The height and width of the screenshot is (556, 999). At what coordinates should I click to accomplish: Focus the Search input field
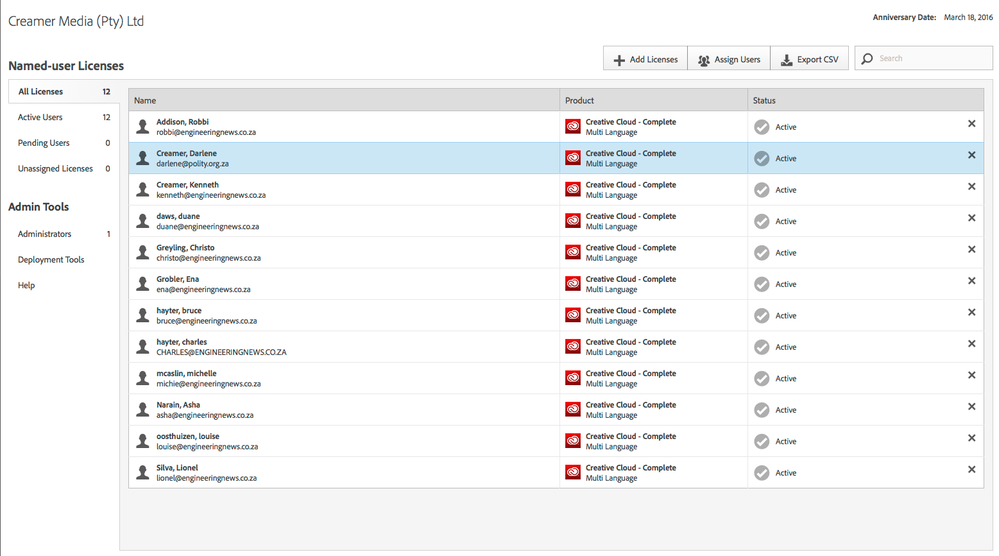(x=930, y=59)
